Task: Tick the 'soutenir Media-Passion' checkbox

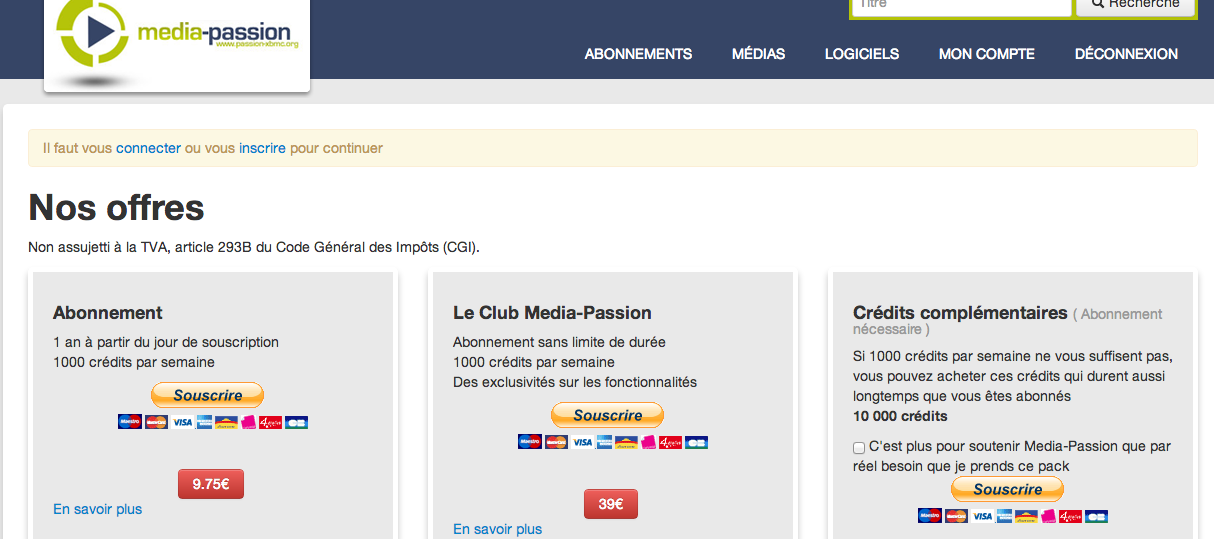Action: coord(859,448)
